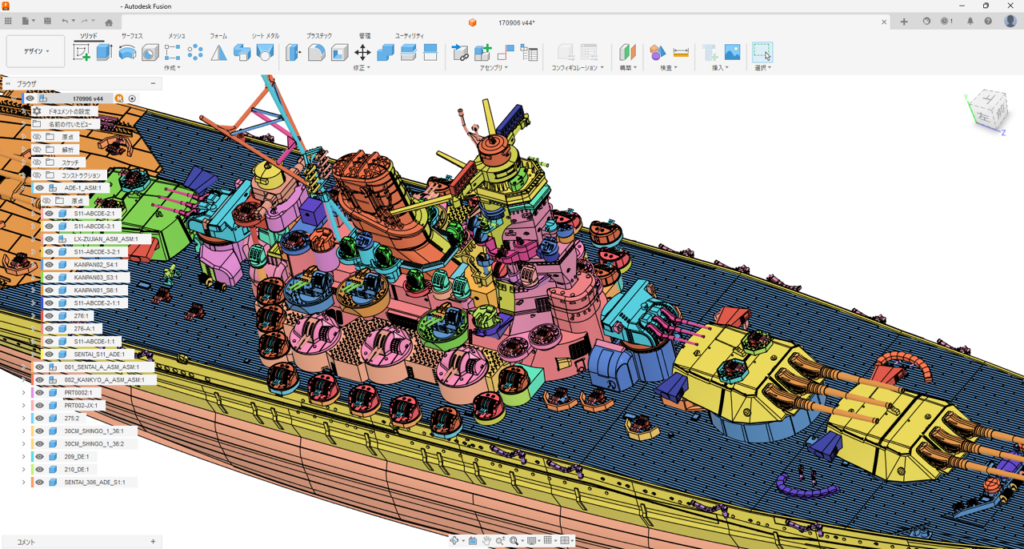Screen dimensions: 1024x549
Task: Click the Joint assembly icon
Action: (460, 52)
